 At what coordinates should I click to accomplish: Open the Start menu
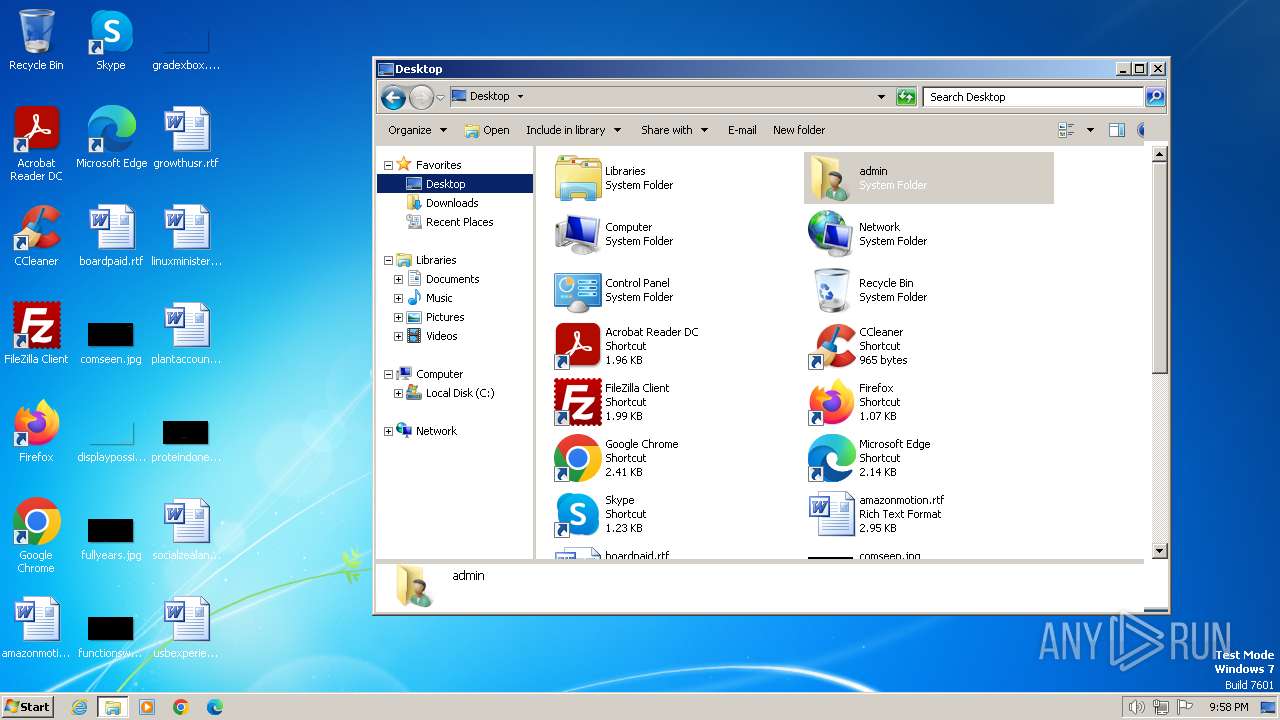click(x=27, y=707)
